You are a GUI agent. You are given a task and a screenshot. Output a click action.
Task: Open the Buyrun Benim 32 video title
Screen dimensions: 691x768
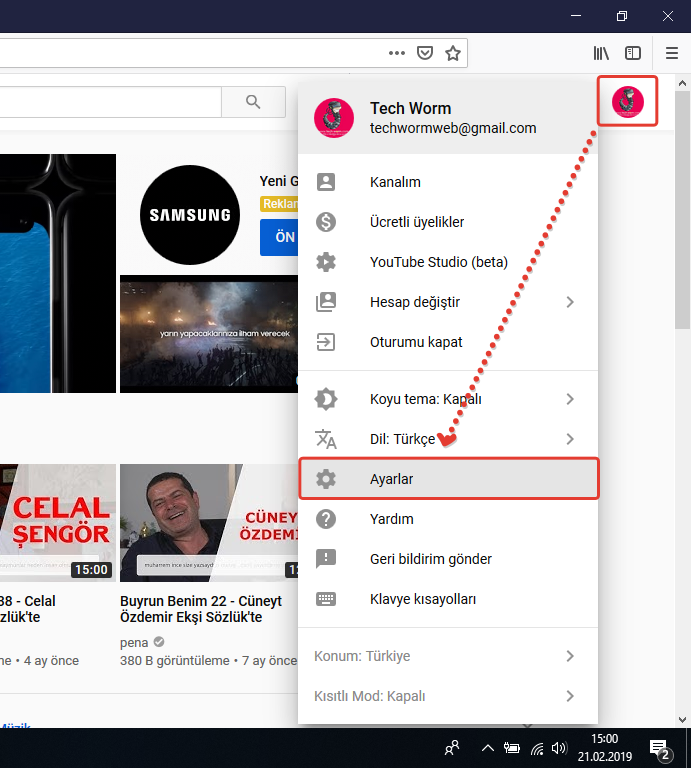click(201, 609)
